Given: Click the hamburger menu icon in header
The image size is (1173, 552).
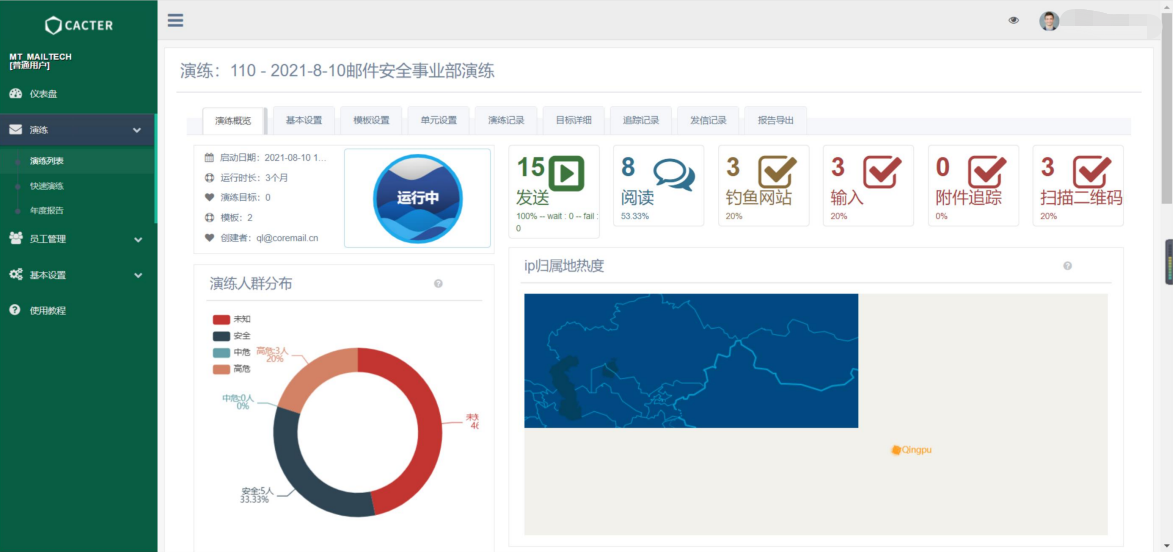Looking at the screenshot, I should [176, 20].
